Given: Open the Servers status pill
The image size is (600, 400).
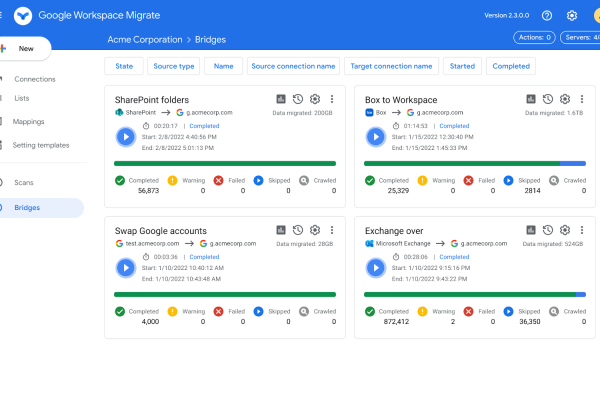Looking at the screenshot, I should (580, 38).
